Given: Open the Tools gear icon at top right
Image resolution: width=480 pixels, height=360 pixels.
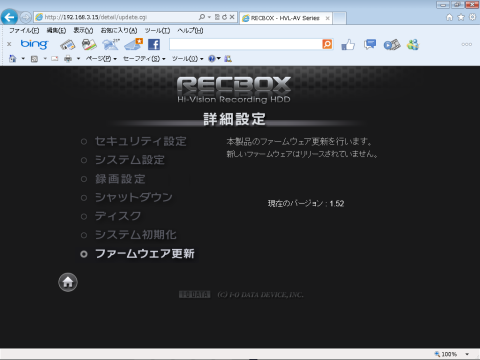Looking at the screenshot, I should click(472, 17).
